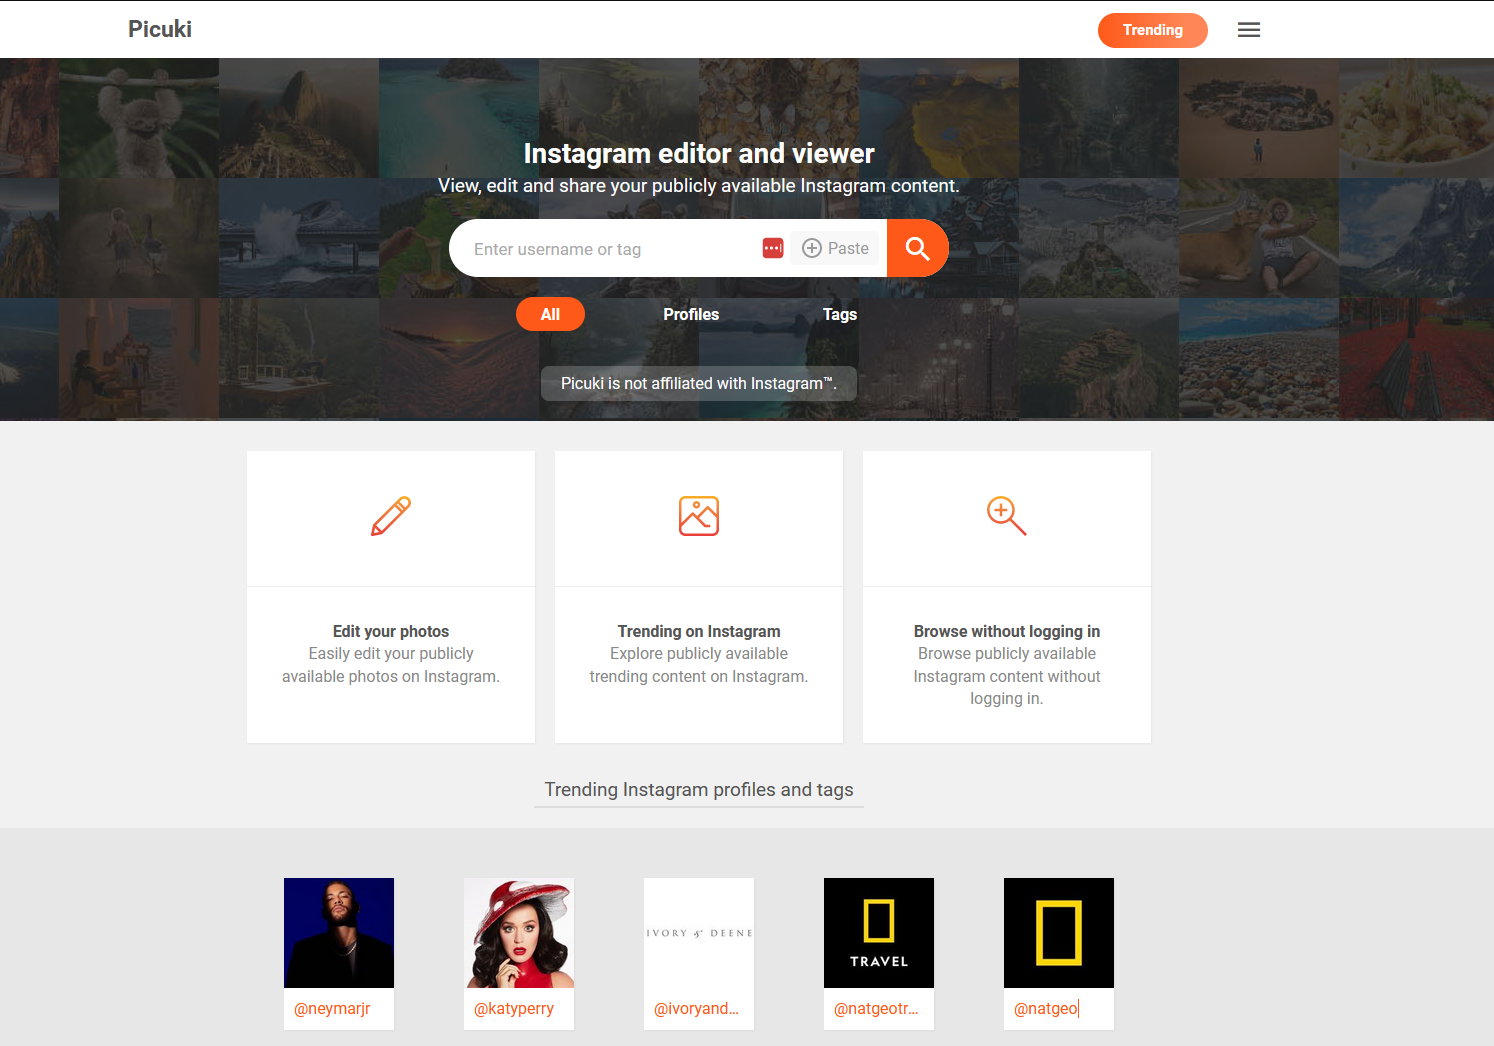Click the Browse without logging in heading
This screenshot has width=1494, height=1046.
1007,631
